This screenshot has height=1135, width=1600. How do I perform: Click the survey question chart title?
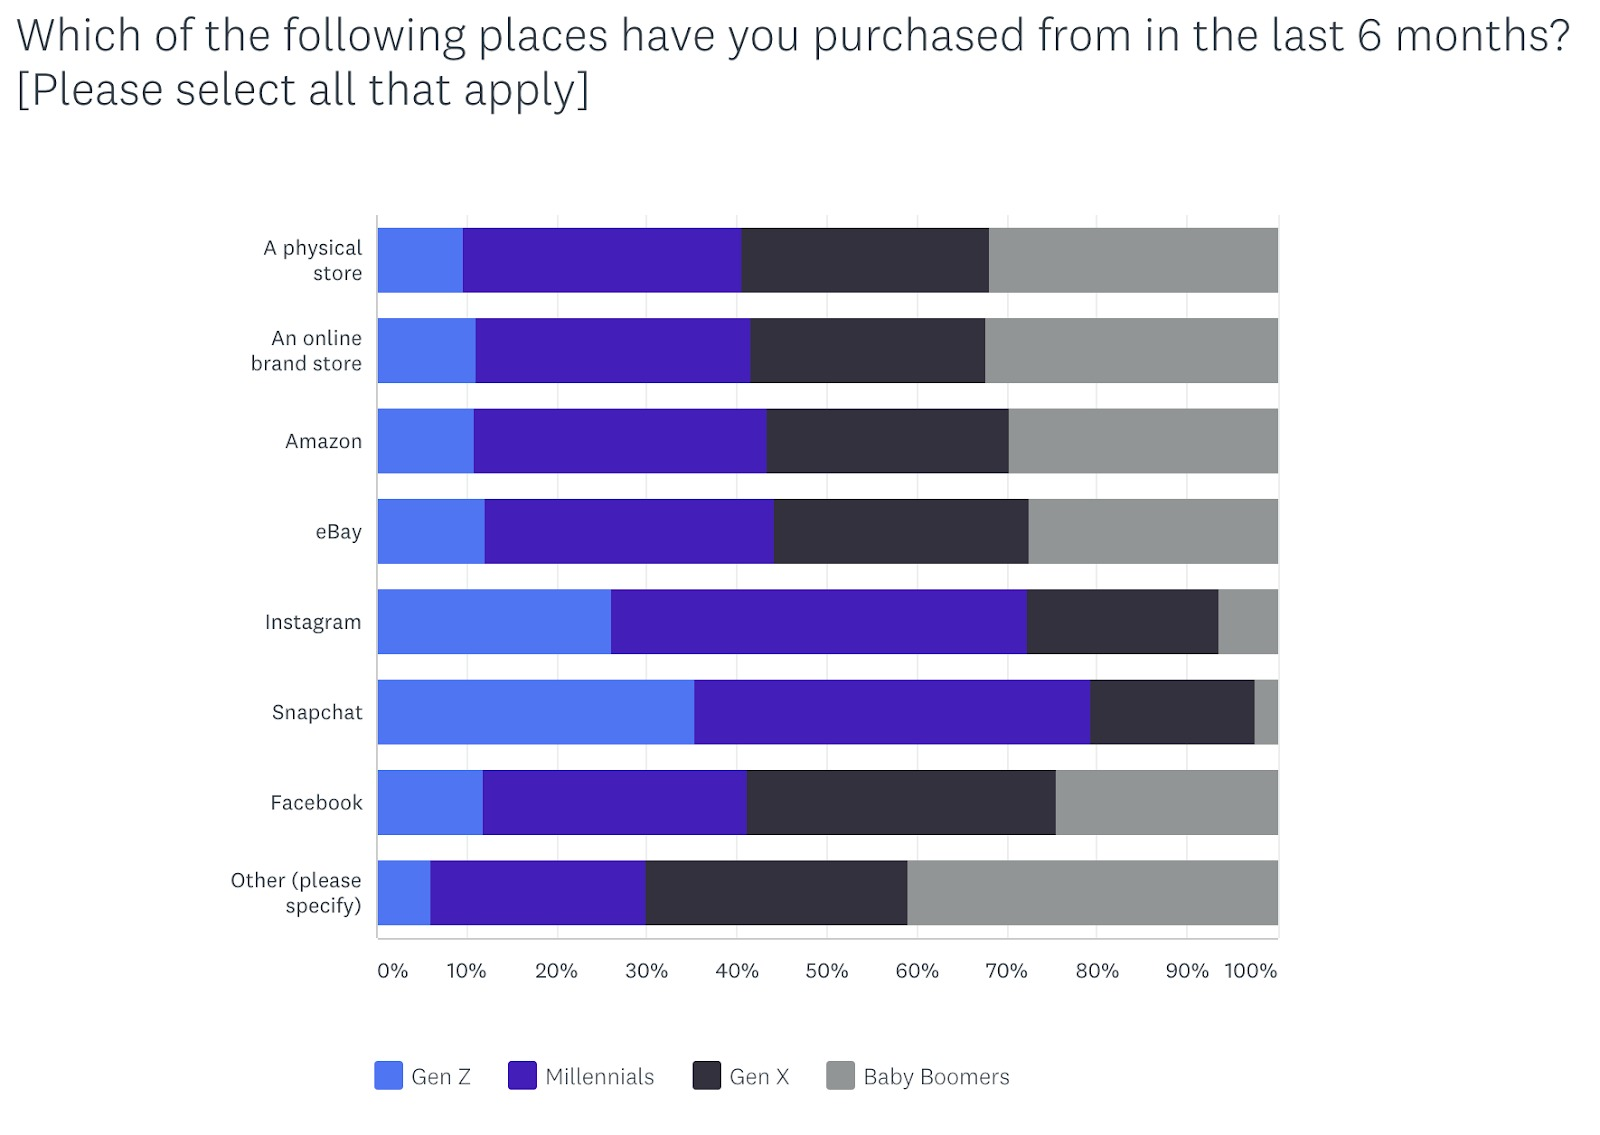point(792,62)
